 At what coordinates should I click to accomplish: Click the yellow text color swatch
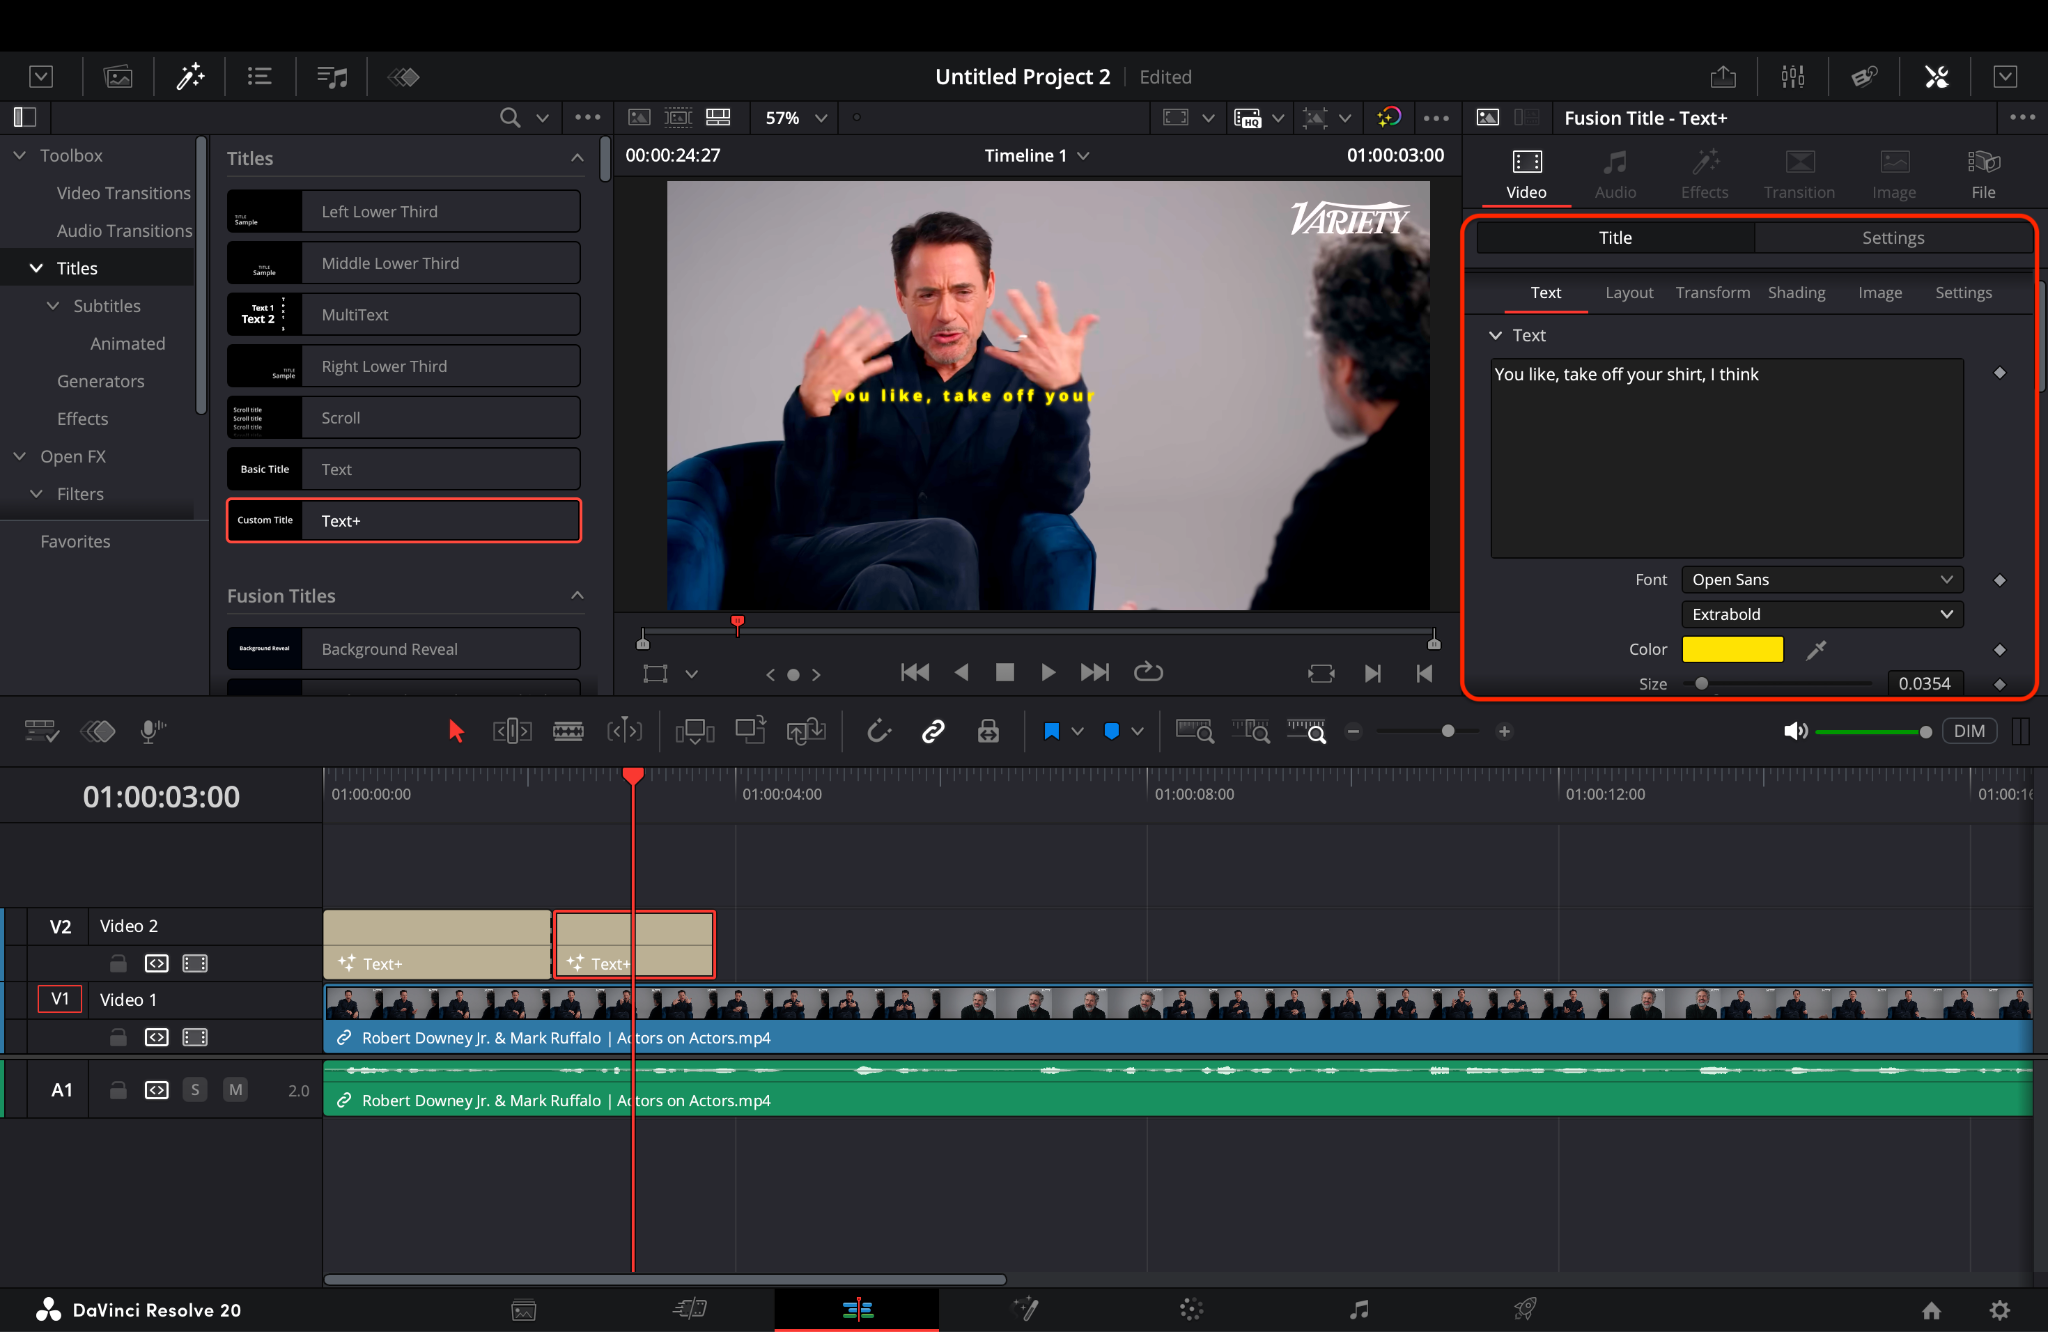tap(1732, 650)
